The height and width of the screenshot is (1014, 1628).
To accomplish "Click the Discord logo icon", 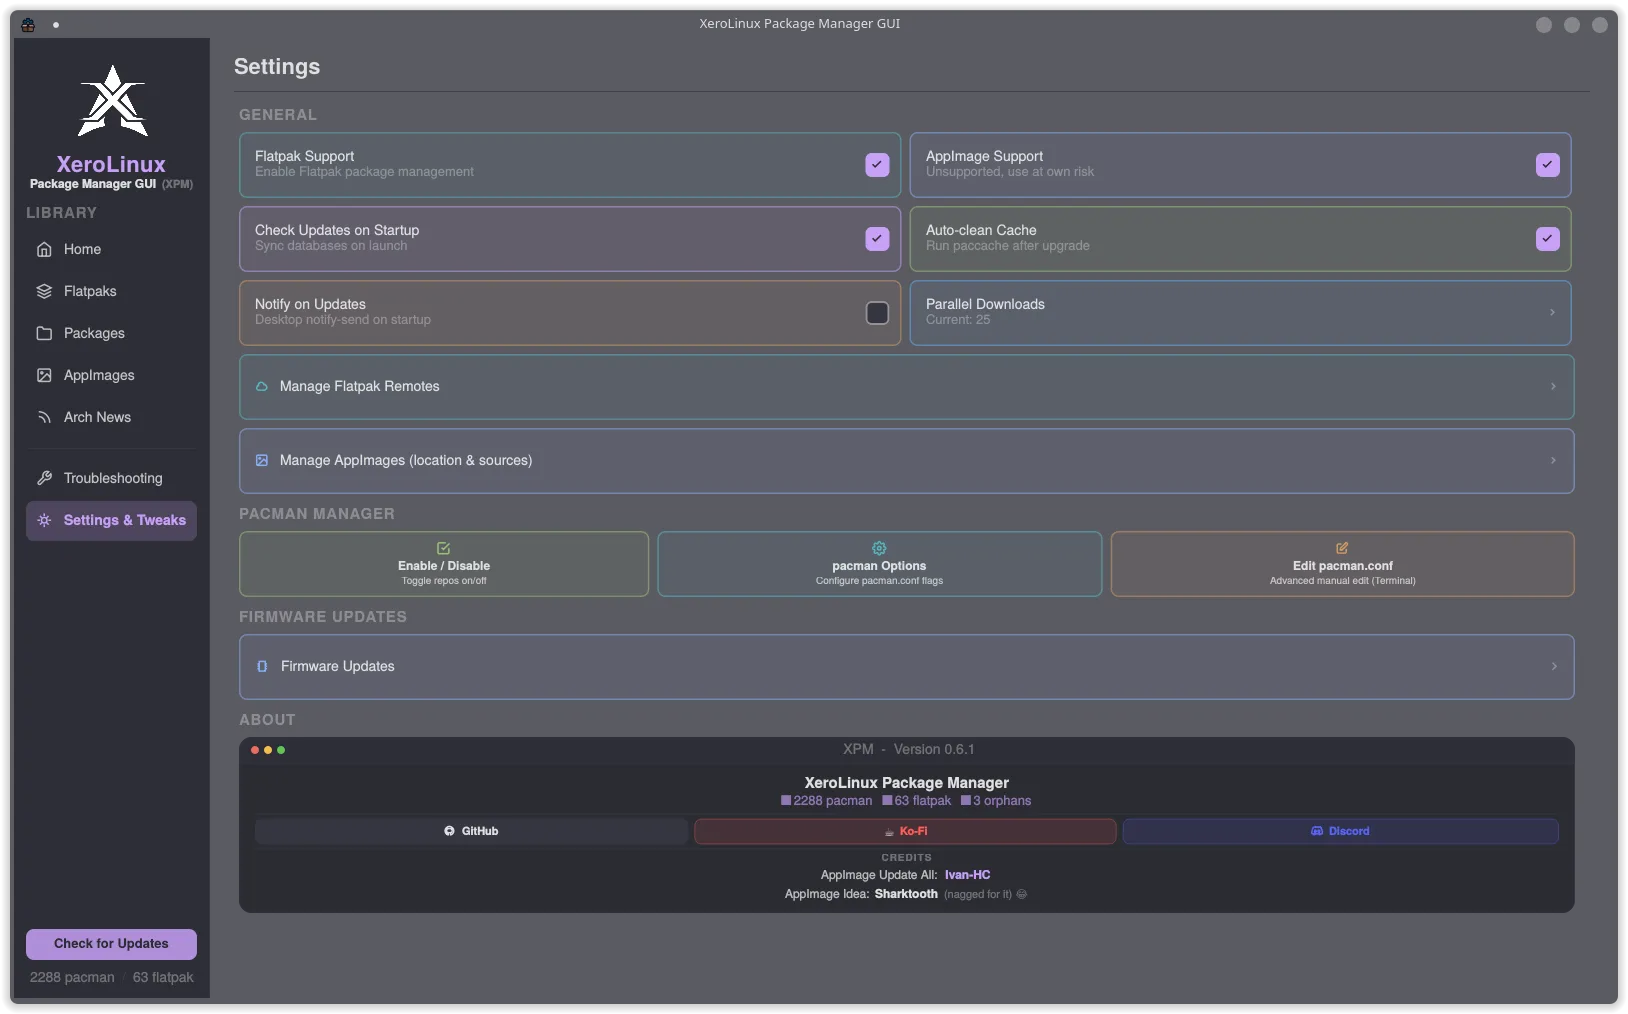I will click(x=1317, y=831).
